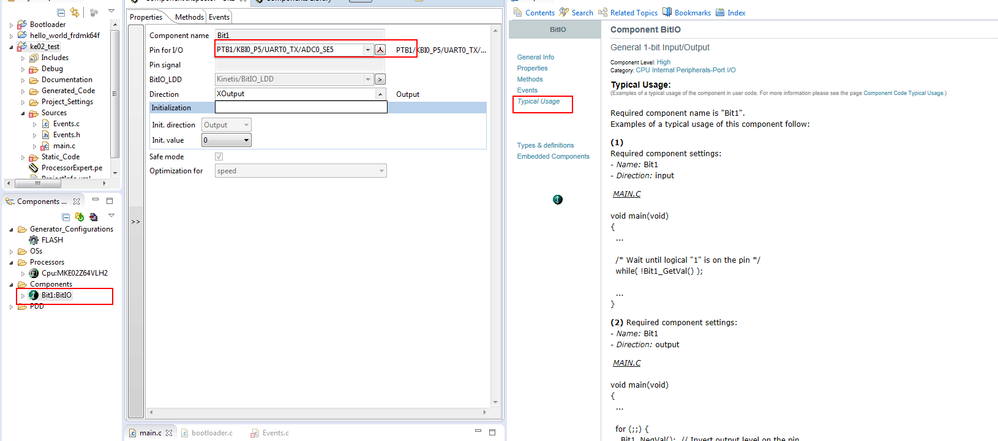Image resolution: width=998 pixels, height=441 pixels.
Task: Click the pin icon next to Pin for I/O
Action: click(380, 50)
